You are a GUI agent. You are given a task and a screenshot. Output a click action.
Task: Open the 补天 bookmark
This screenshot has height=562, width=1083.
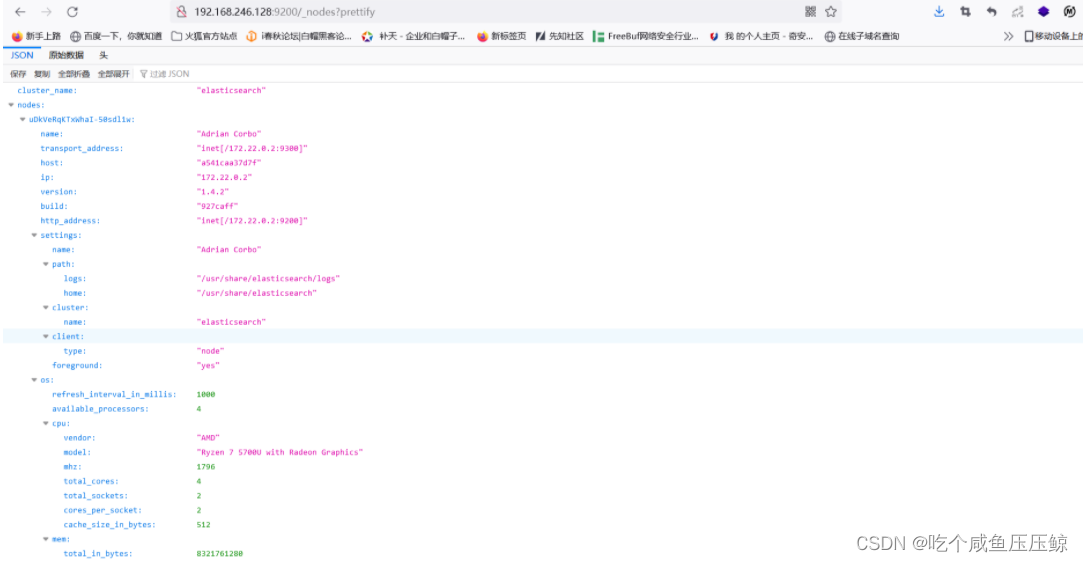click(x=414, y=36)
